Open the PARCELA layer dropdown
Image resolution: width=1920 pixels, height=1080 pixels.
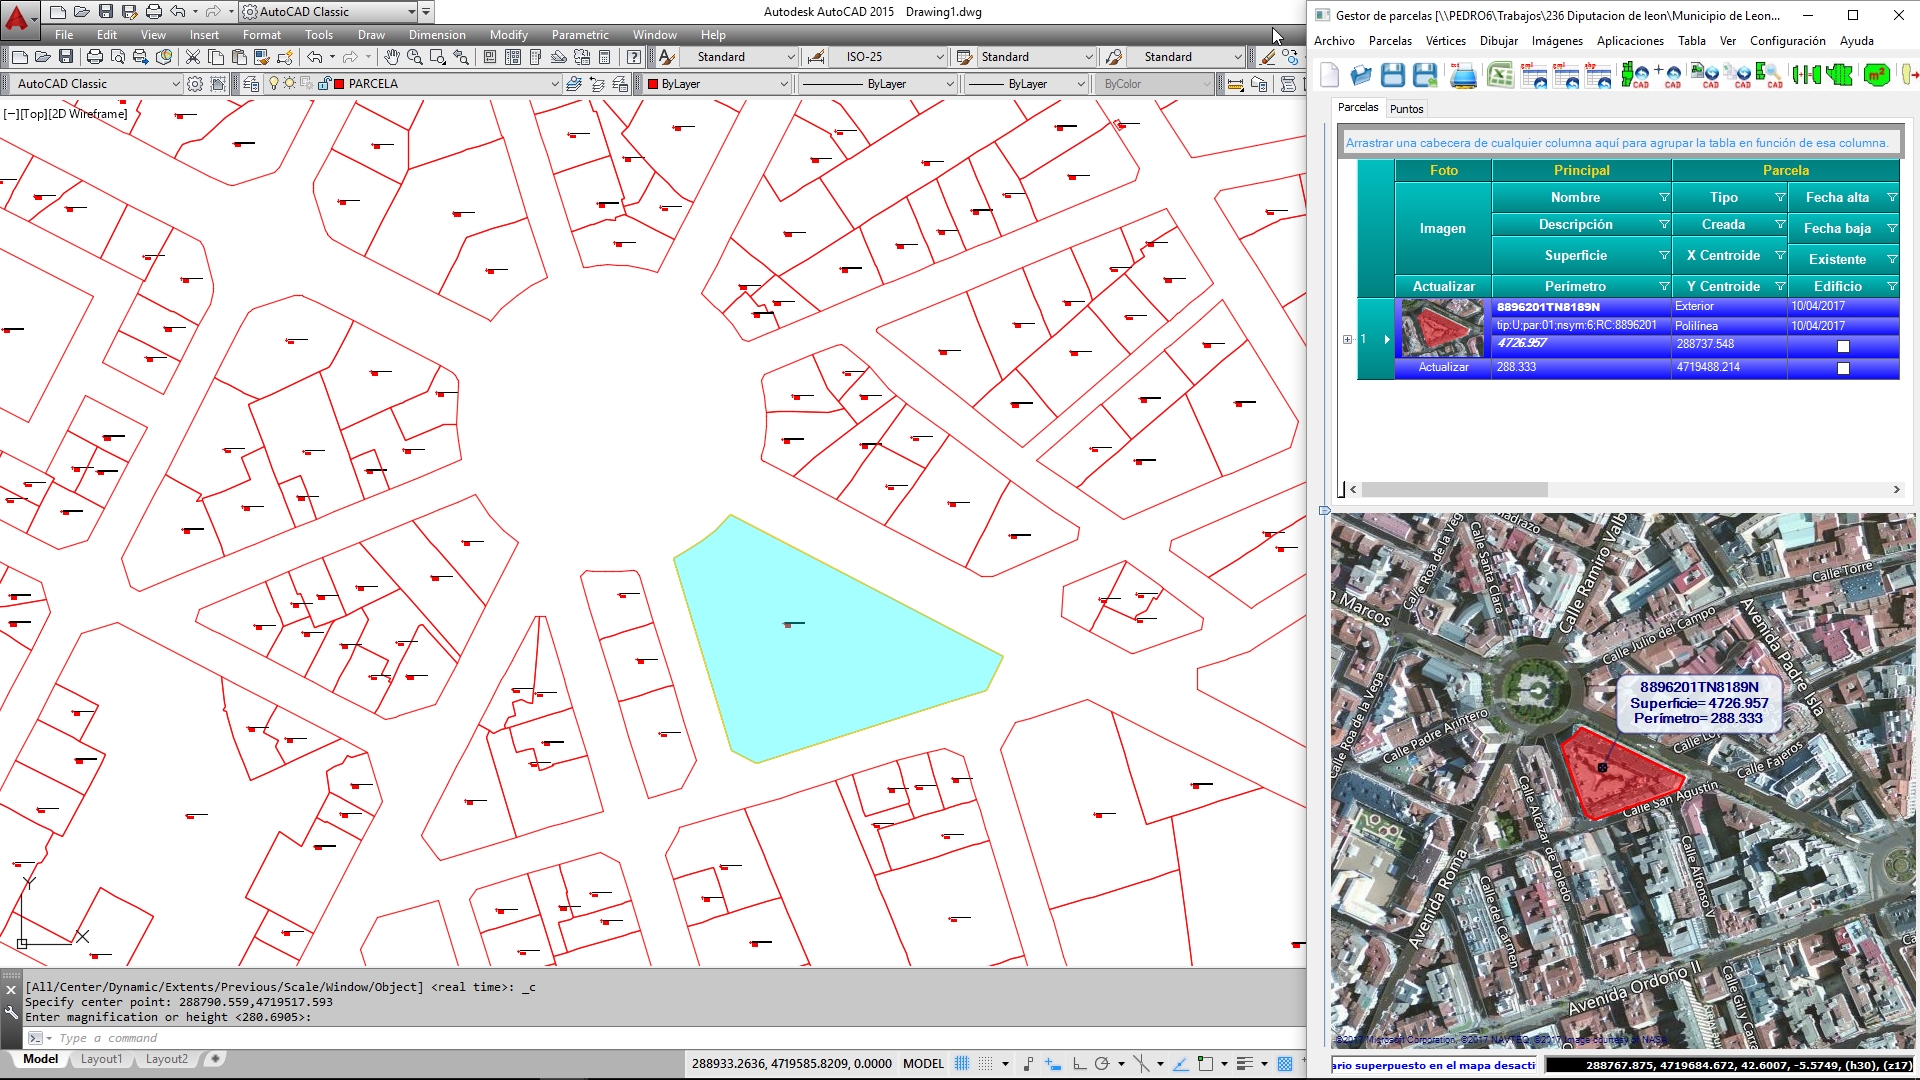click(x=554, y=84)
